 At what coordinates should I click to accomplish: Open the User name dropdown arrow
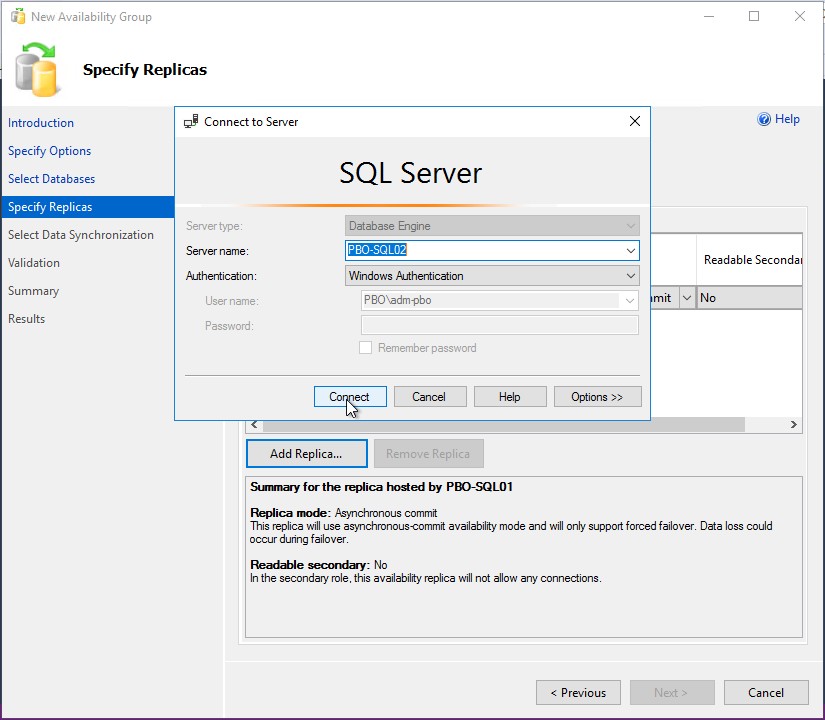pos(630,301)
